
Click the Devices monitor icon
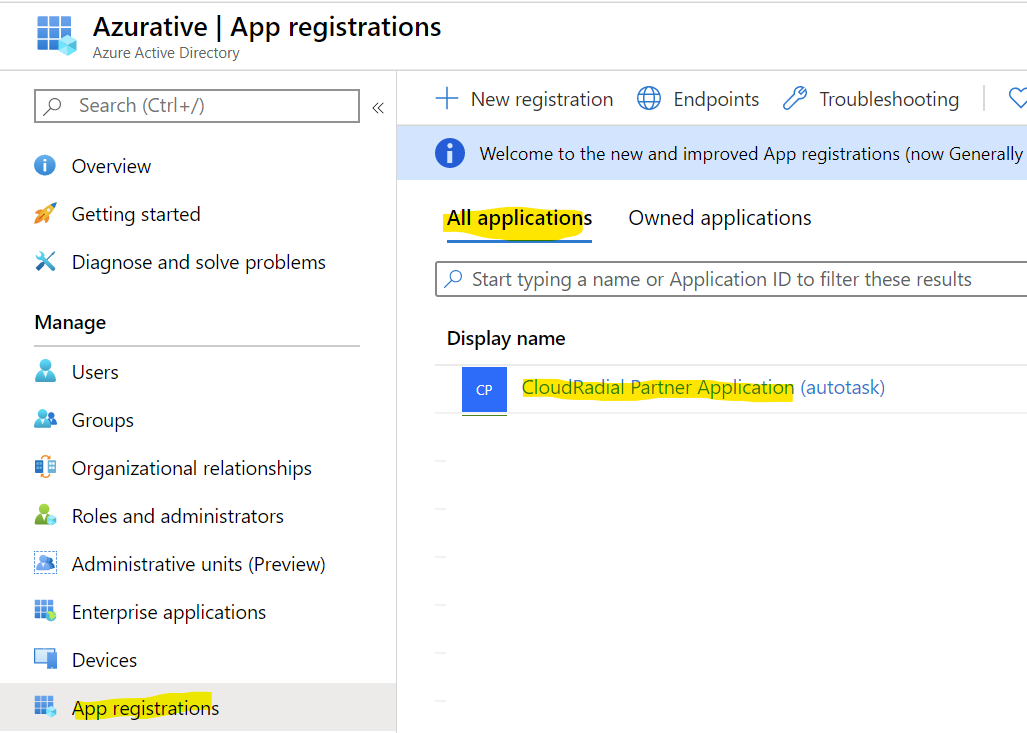coord(45,658)
